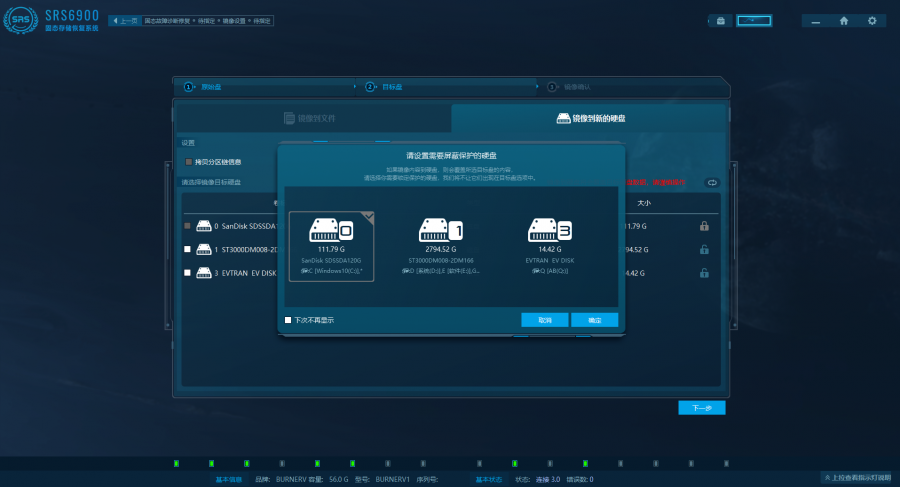Select disk 3 card 14.42 G in dialog
The image size is (900, 487).
(x=550, y=246)
